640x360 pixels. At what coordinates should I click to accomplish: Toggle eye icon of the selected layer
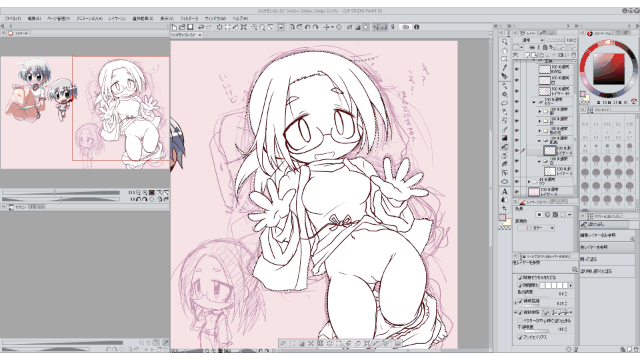click(517, 151)
